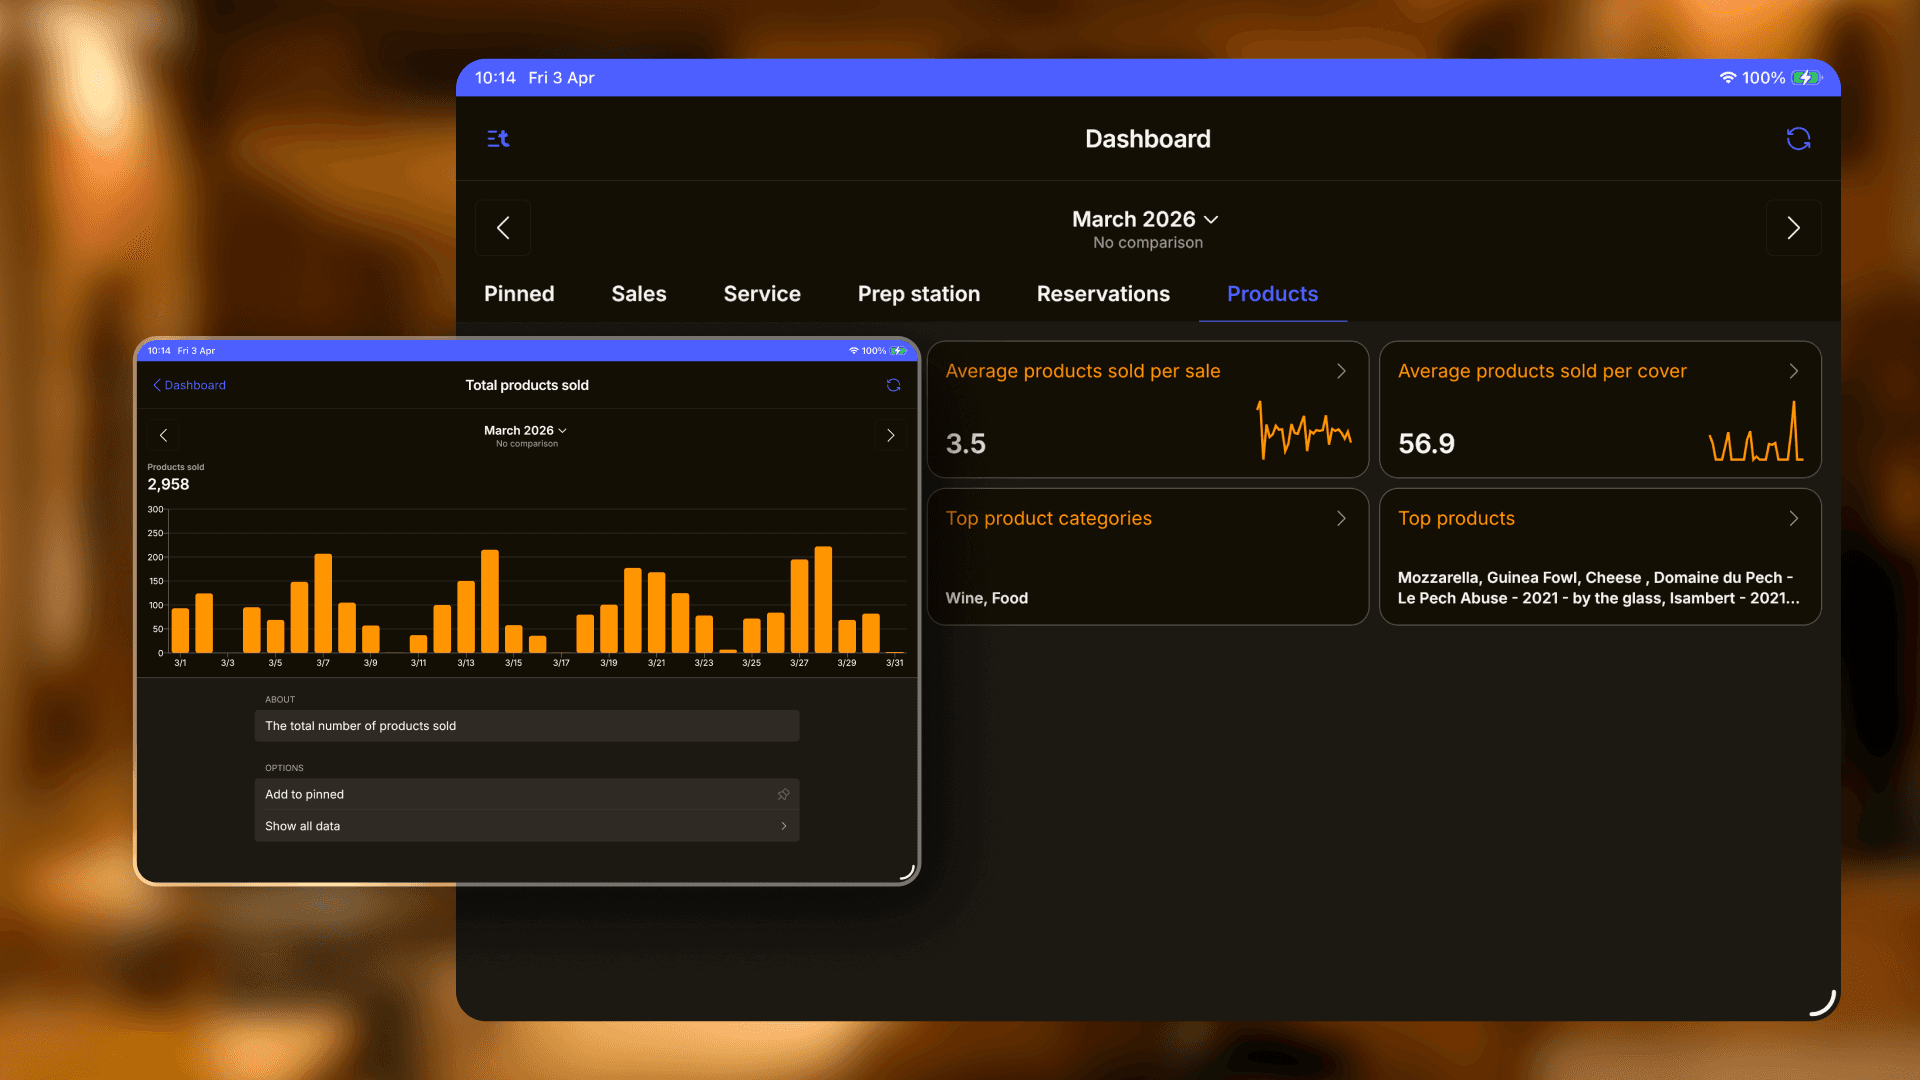
Task: Open the small March 2026 period dropdown
Action: point(526,430)
